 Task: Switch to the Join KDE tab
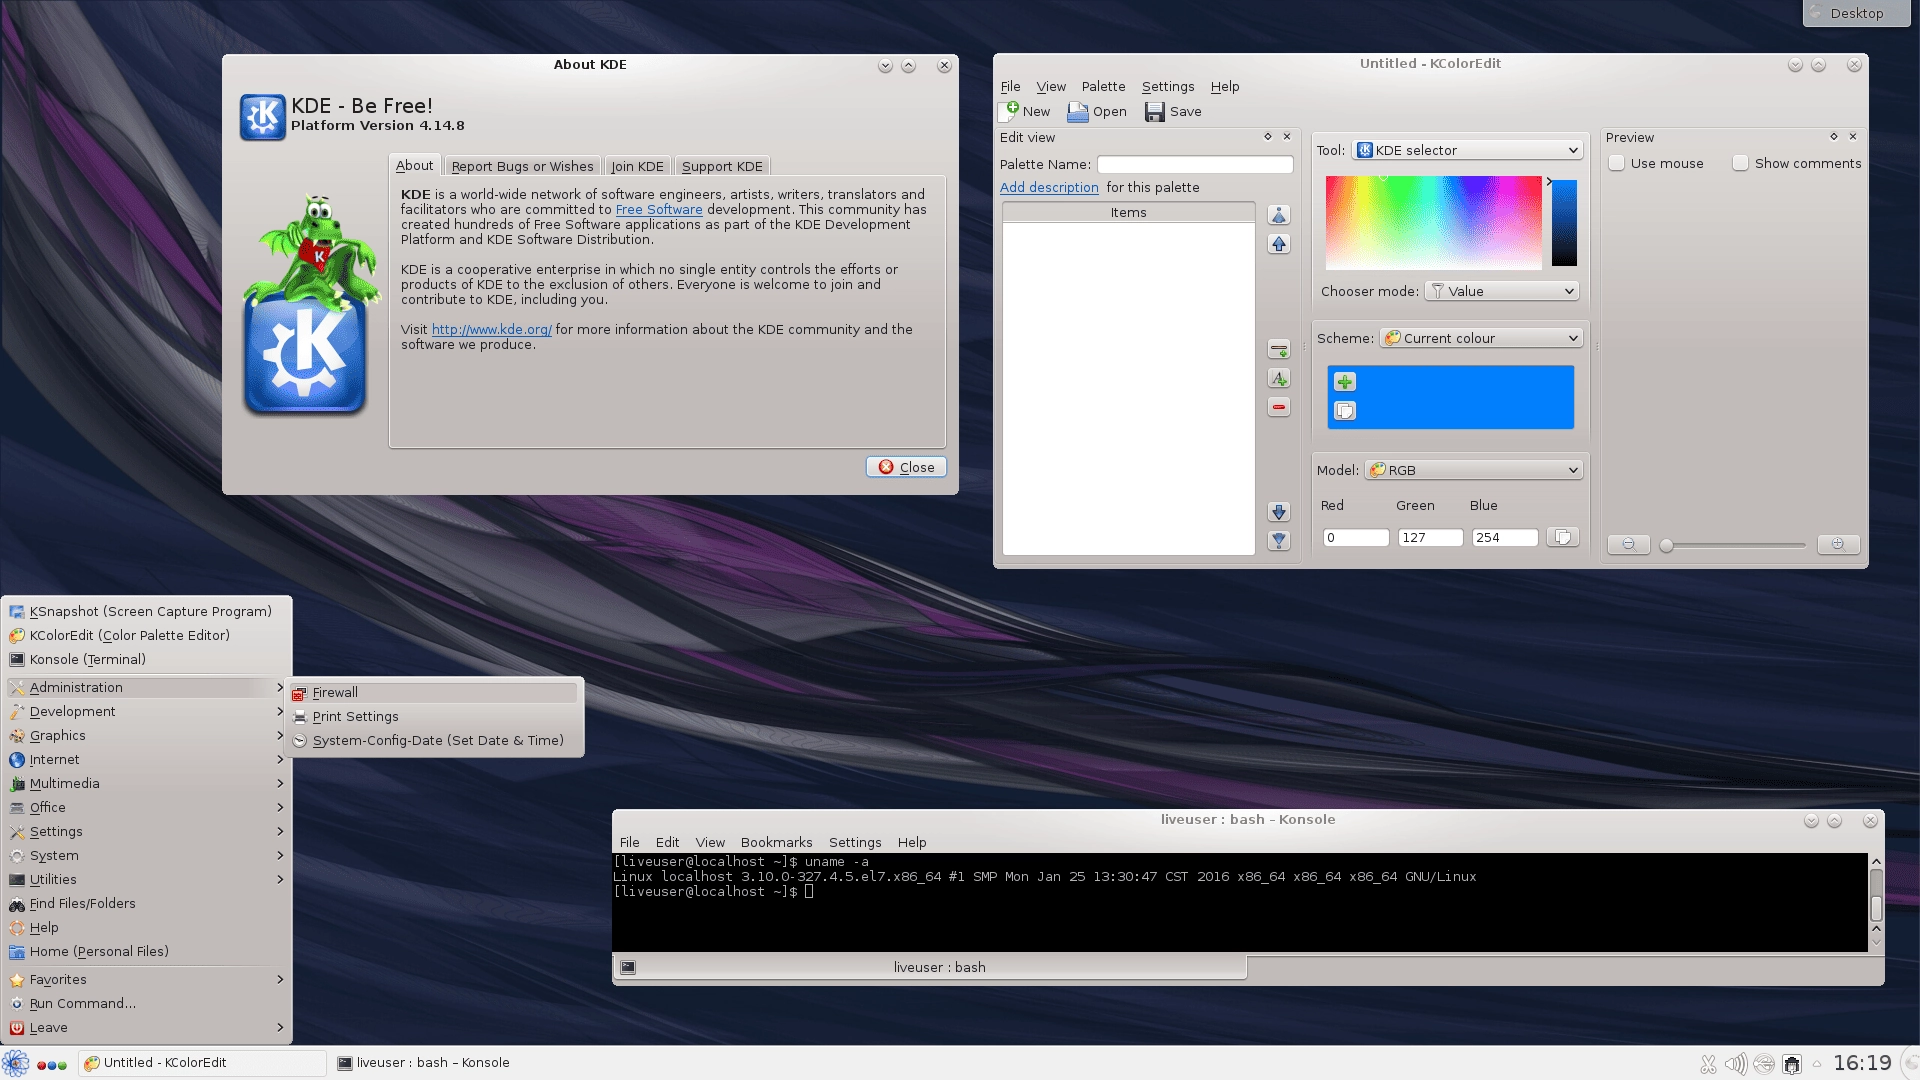637,166
